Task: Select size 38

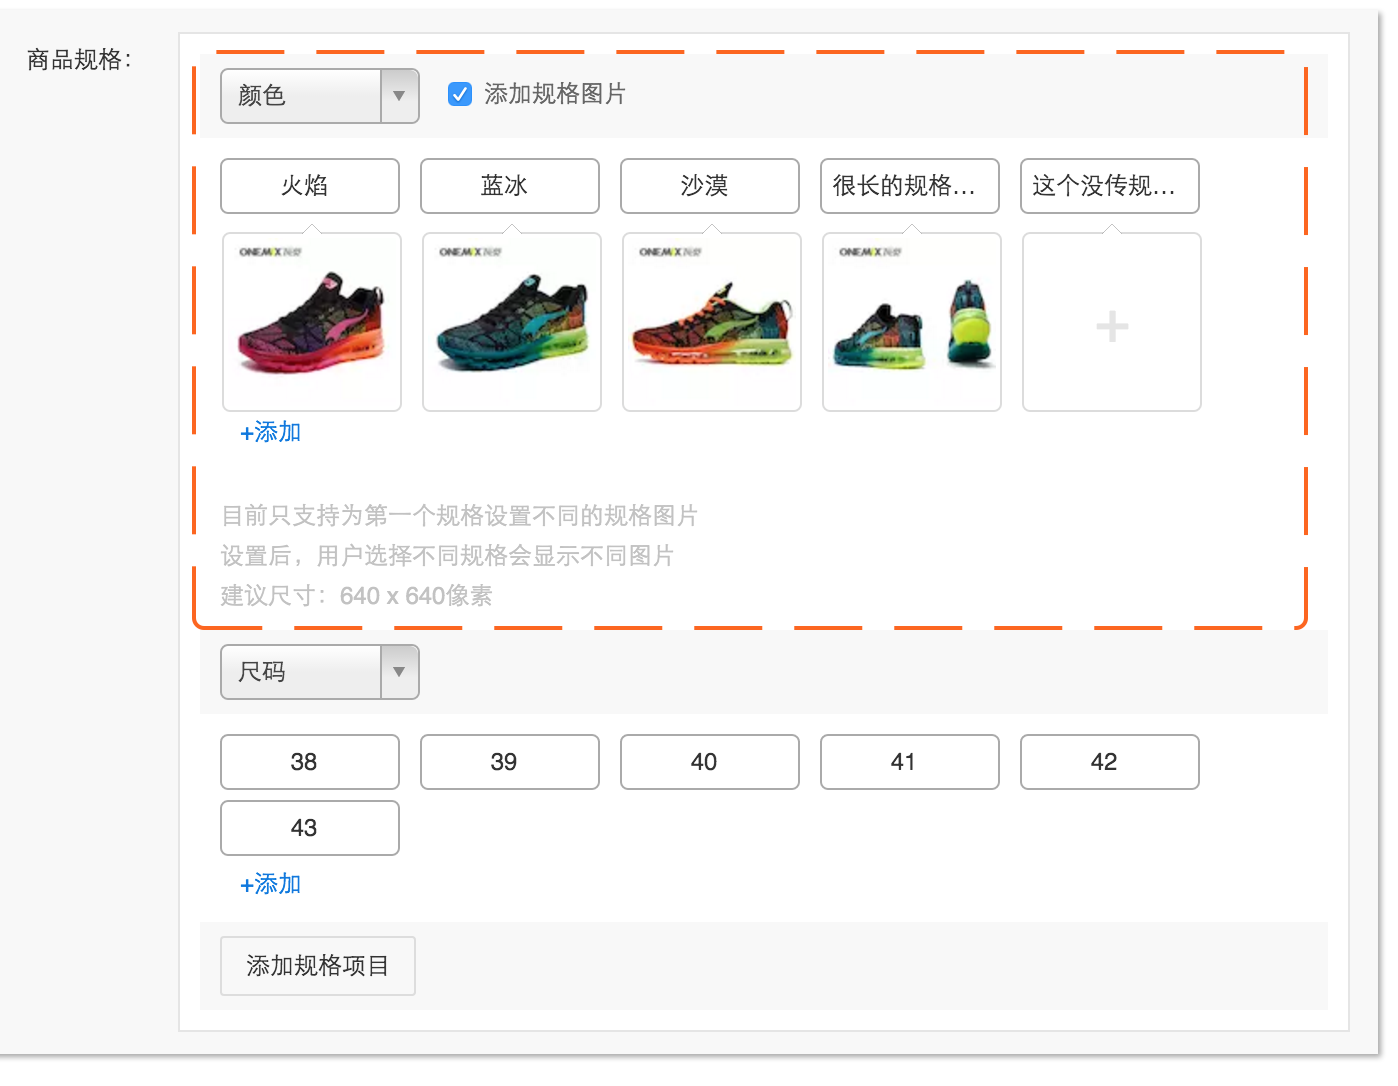Action: tap(310, 762)
